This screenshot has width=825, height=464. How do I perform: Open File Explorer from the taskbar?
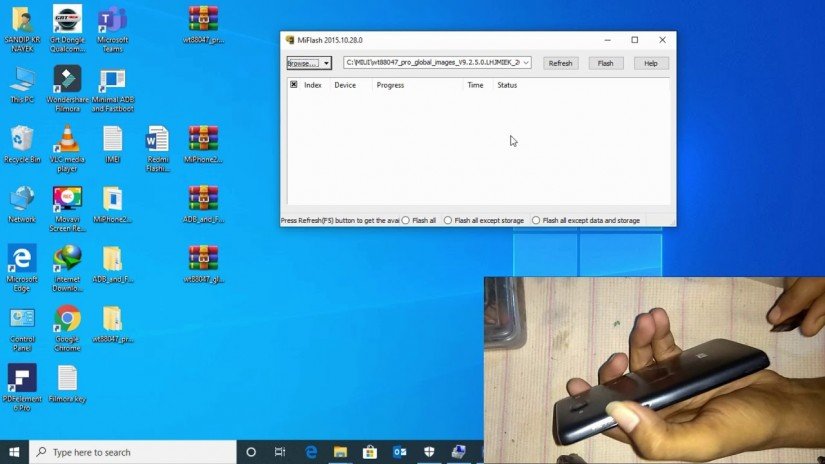pos(340,452)
